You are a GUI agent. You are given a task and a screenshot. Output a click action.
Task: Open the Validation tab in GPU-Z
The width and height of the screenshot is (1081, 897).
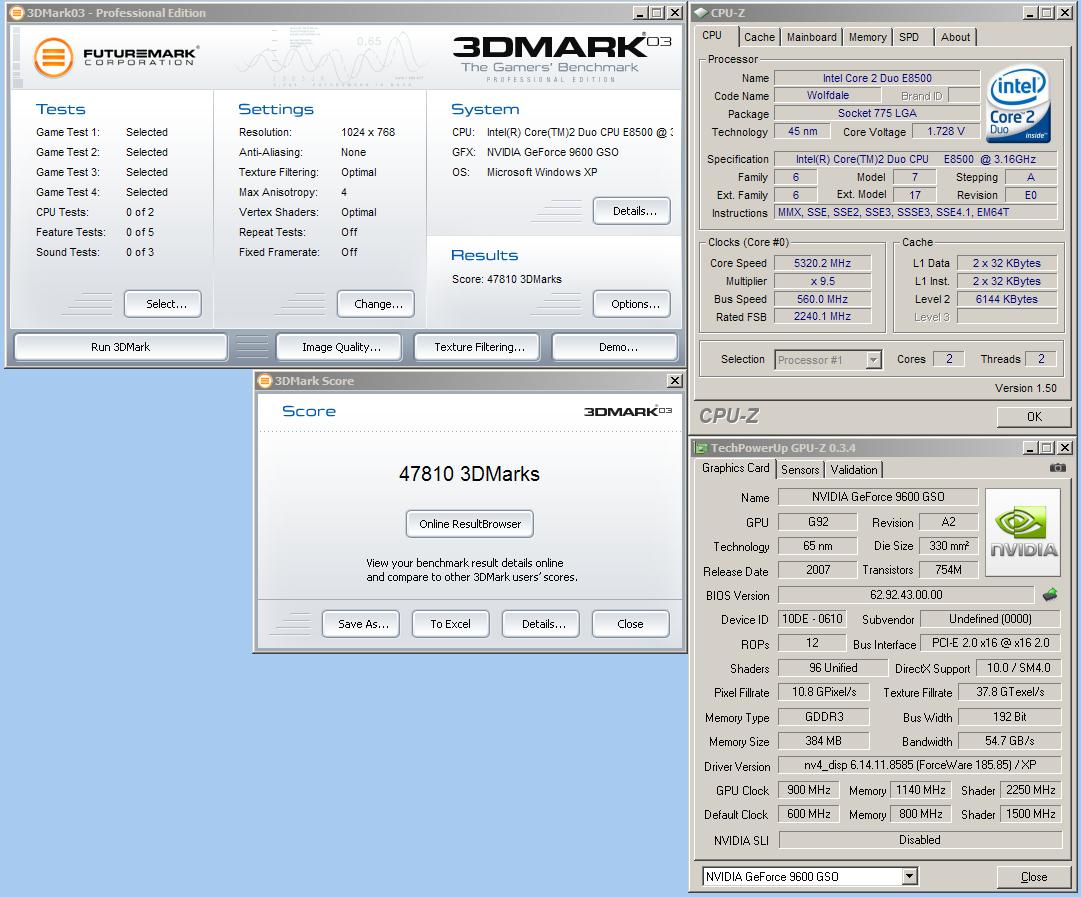[x=853, y=470]
